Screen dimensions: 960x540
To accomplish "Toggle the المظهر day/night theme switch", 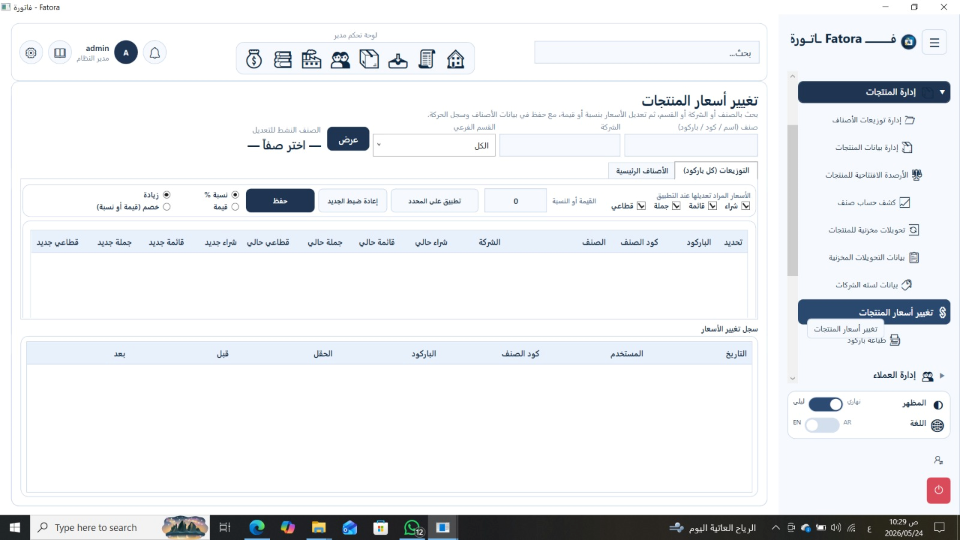I will click(825, 404).
